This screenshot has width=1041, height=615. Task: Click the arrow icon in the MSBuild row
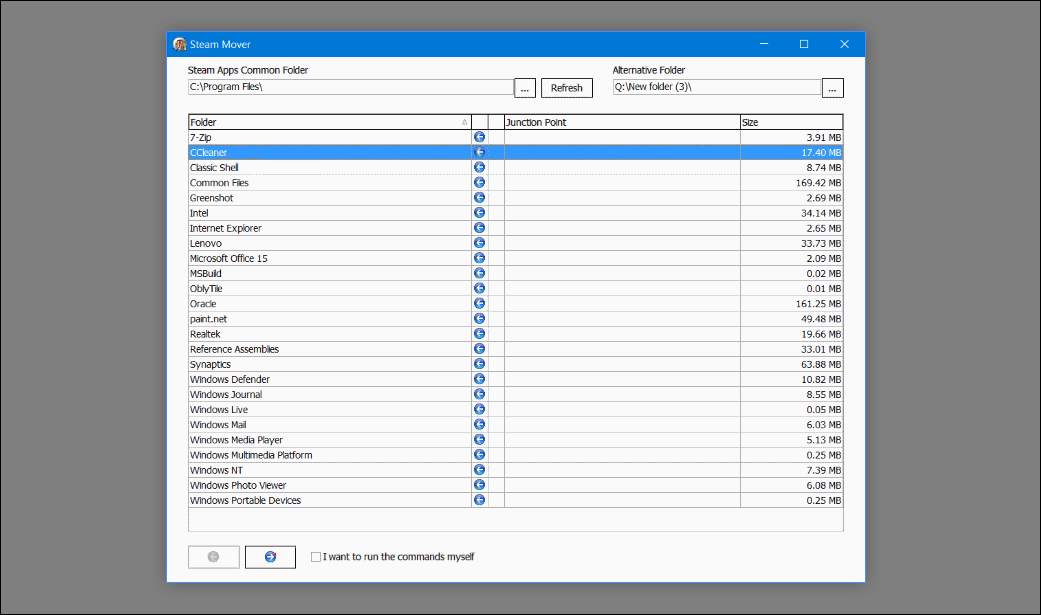click(479, 273)
